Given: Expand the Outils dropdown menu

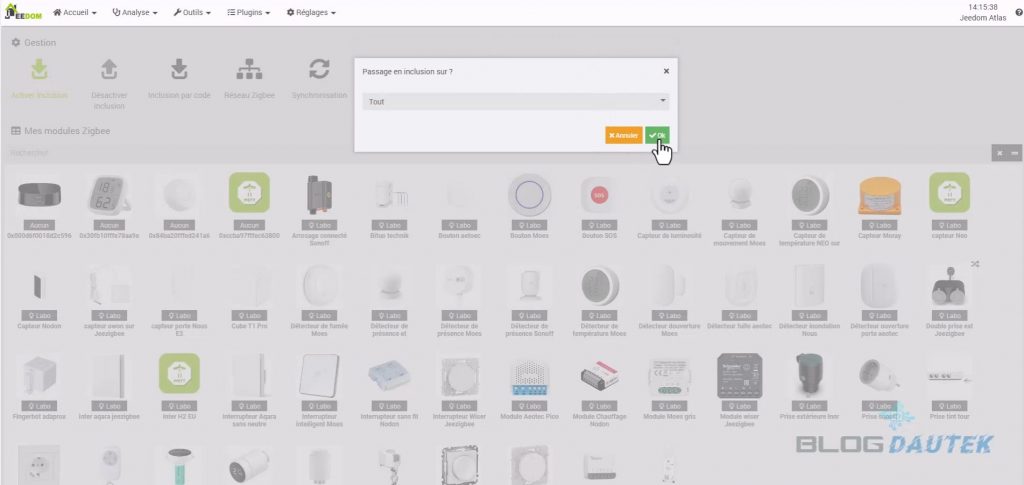Looking at the screenshot, I should pyautogui.click(x=192, y=12).
